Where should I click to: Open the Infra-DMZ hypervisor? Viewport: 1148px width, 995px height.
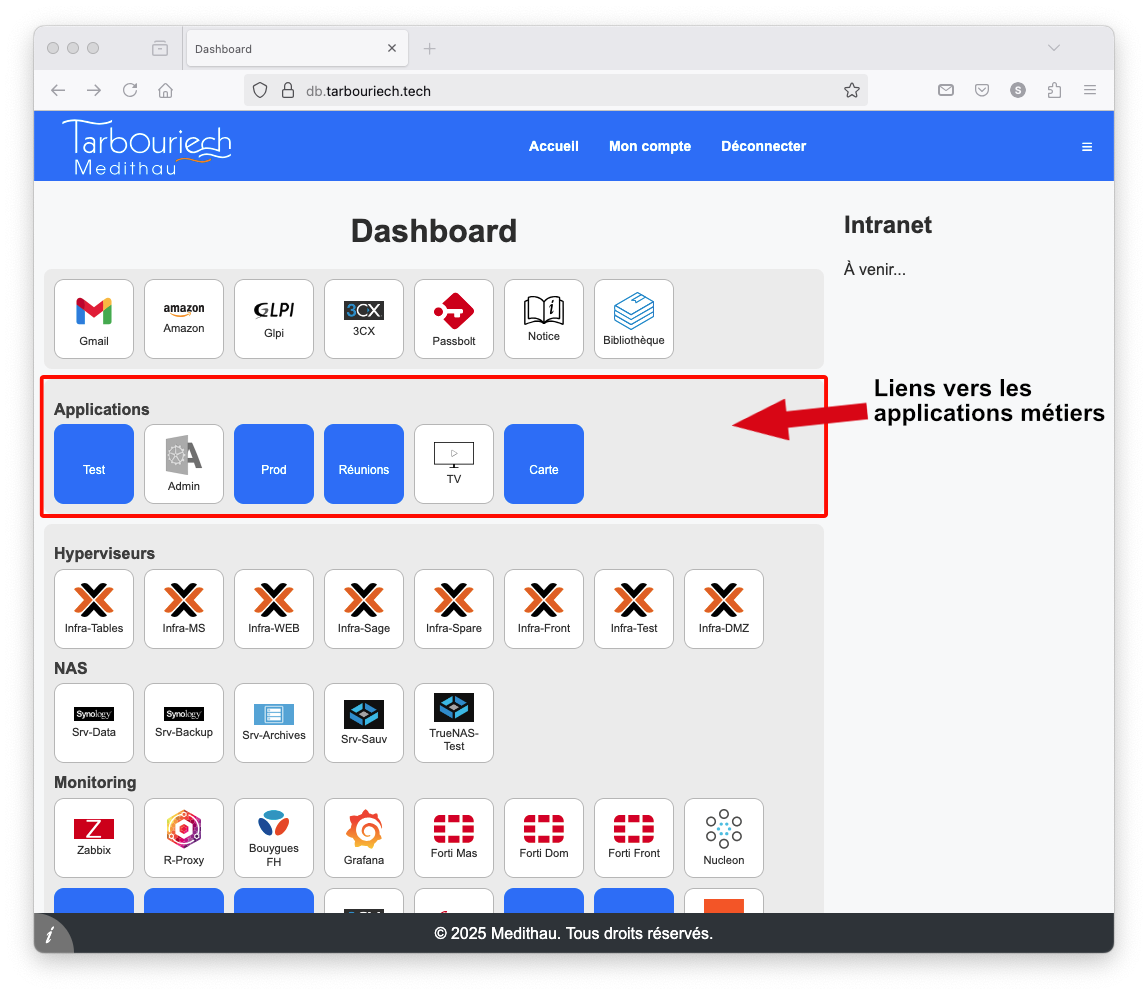pos(723,608)
